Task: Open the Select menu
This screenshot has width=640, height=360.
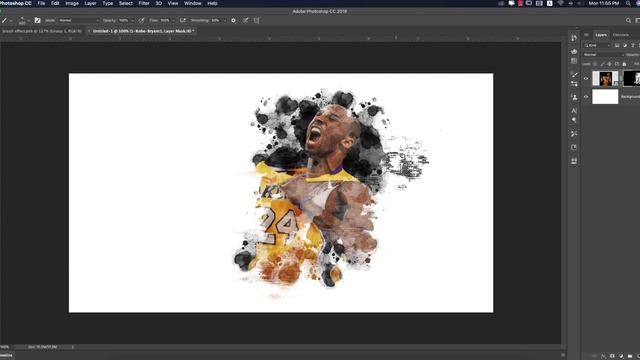Action: pyautogui.click(x=126, y=3)
